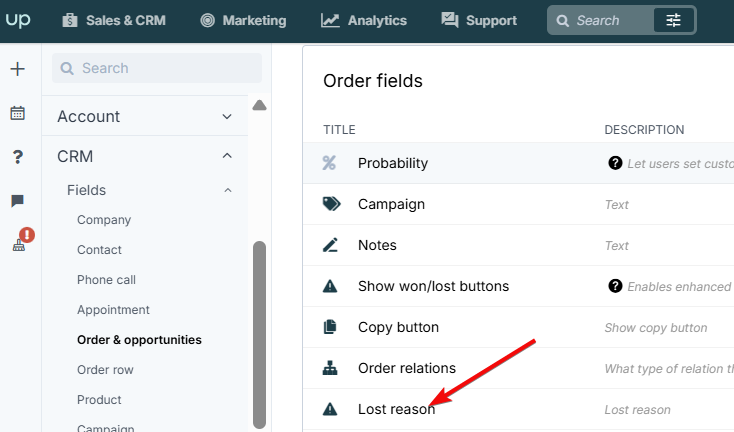Open the Show won/lost buttons row
This screenshot has height=432, width=734.
click(x=518, y=286)
